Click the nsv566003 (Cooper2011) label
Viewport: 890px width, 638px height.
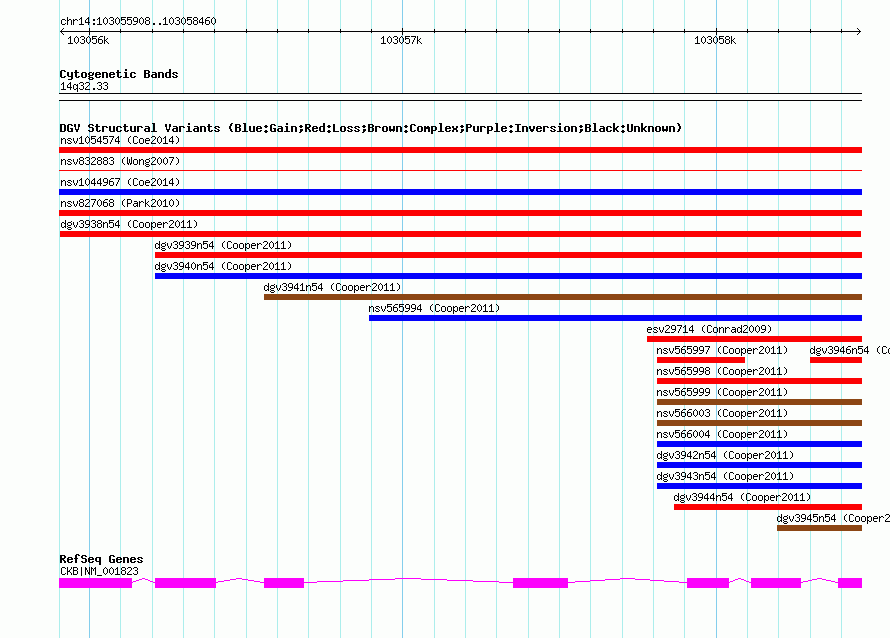coord(722,413)
